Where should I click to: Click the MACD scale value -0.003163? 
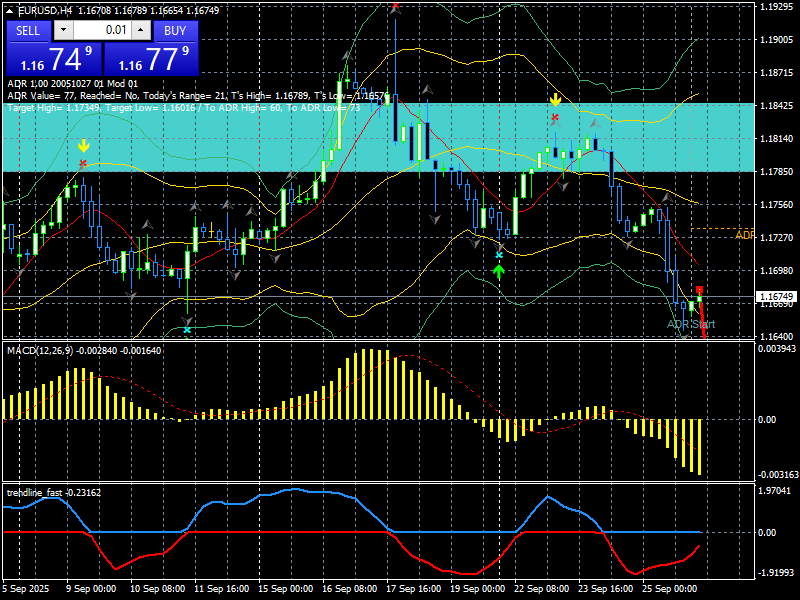778,474
